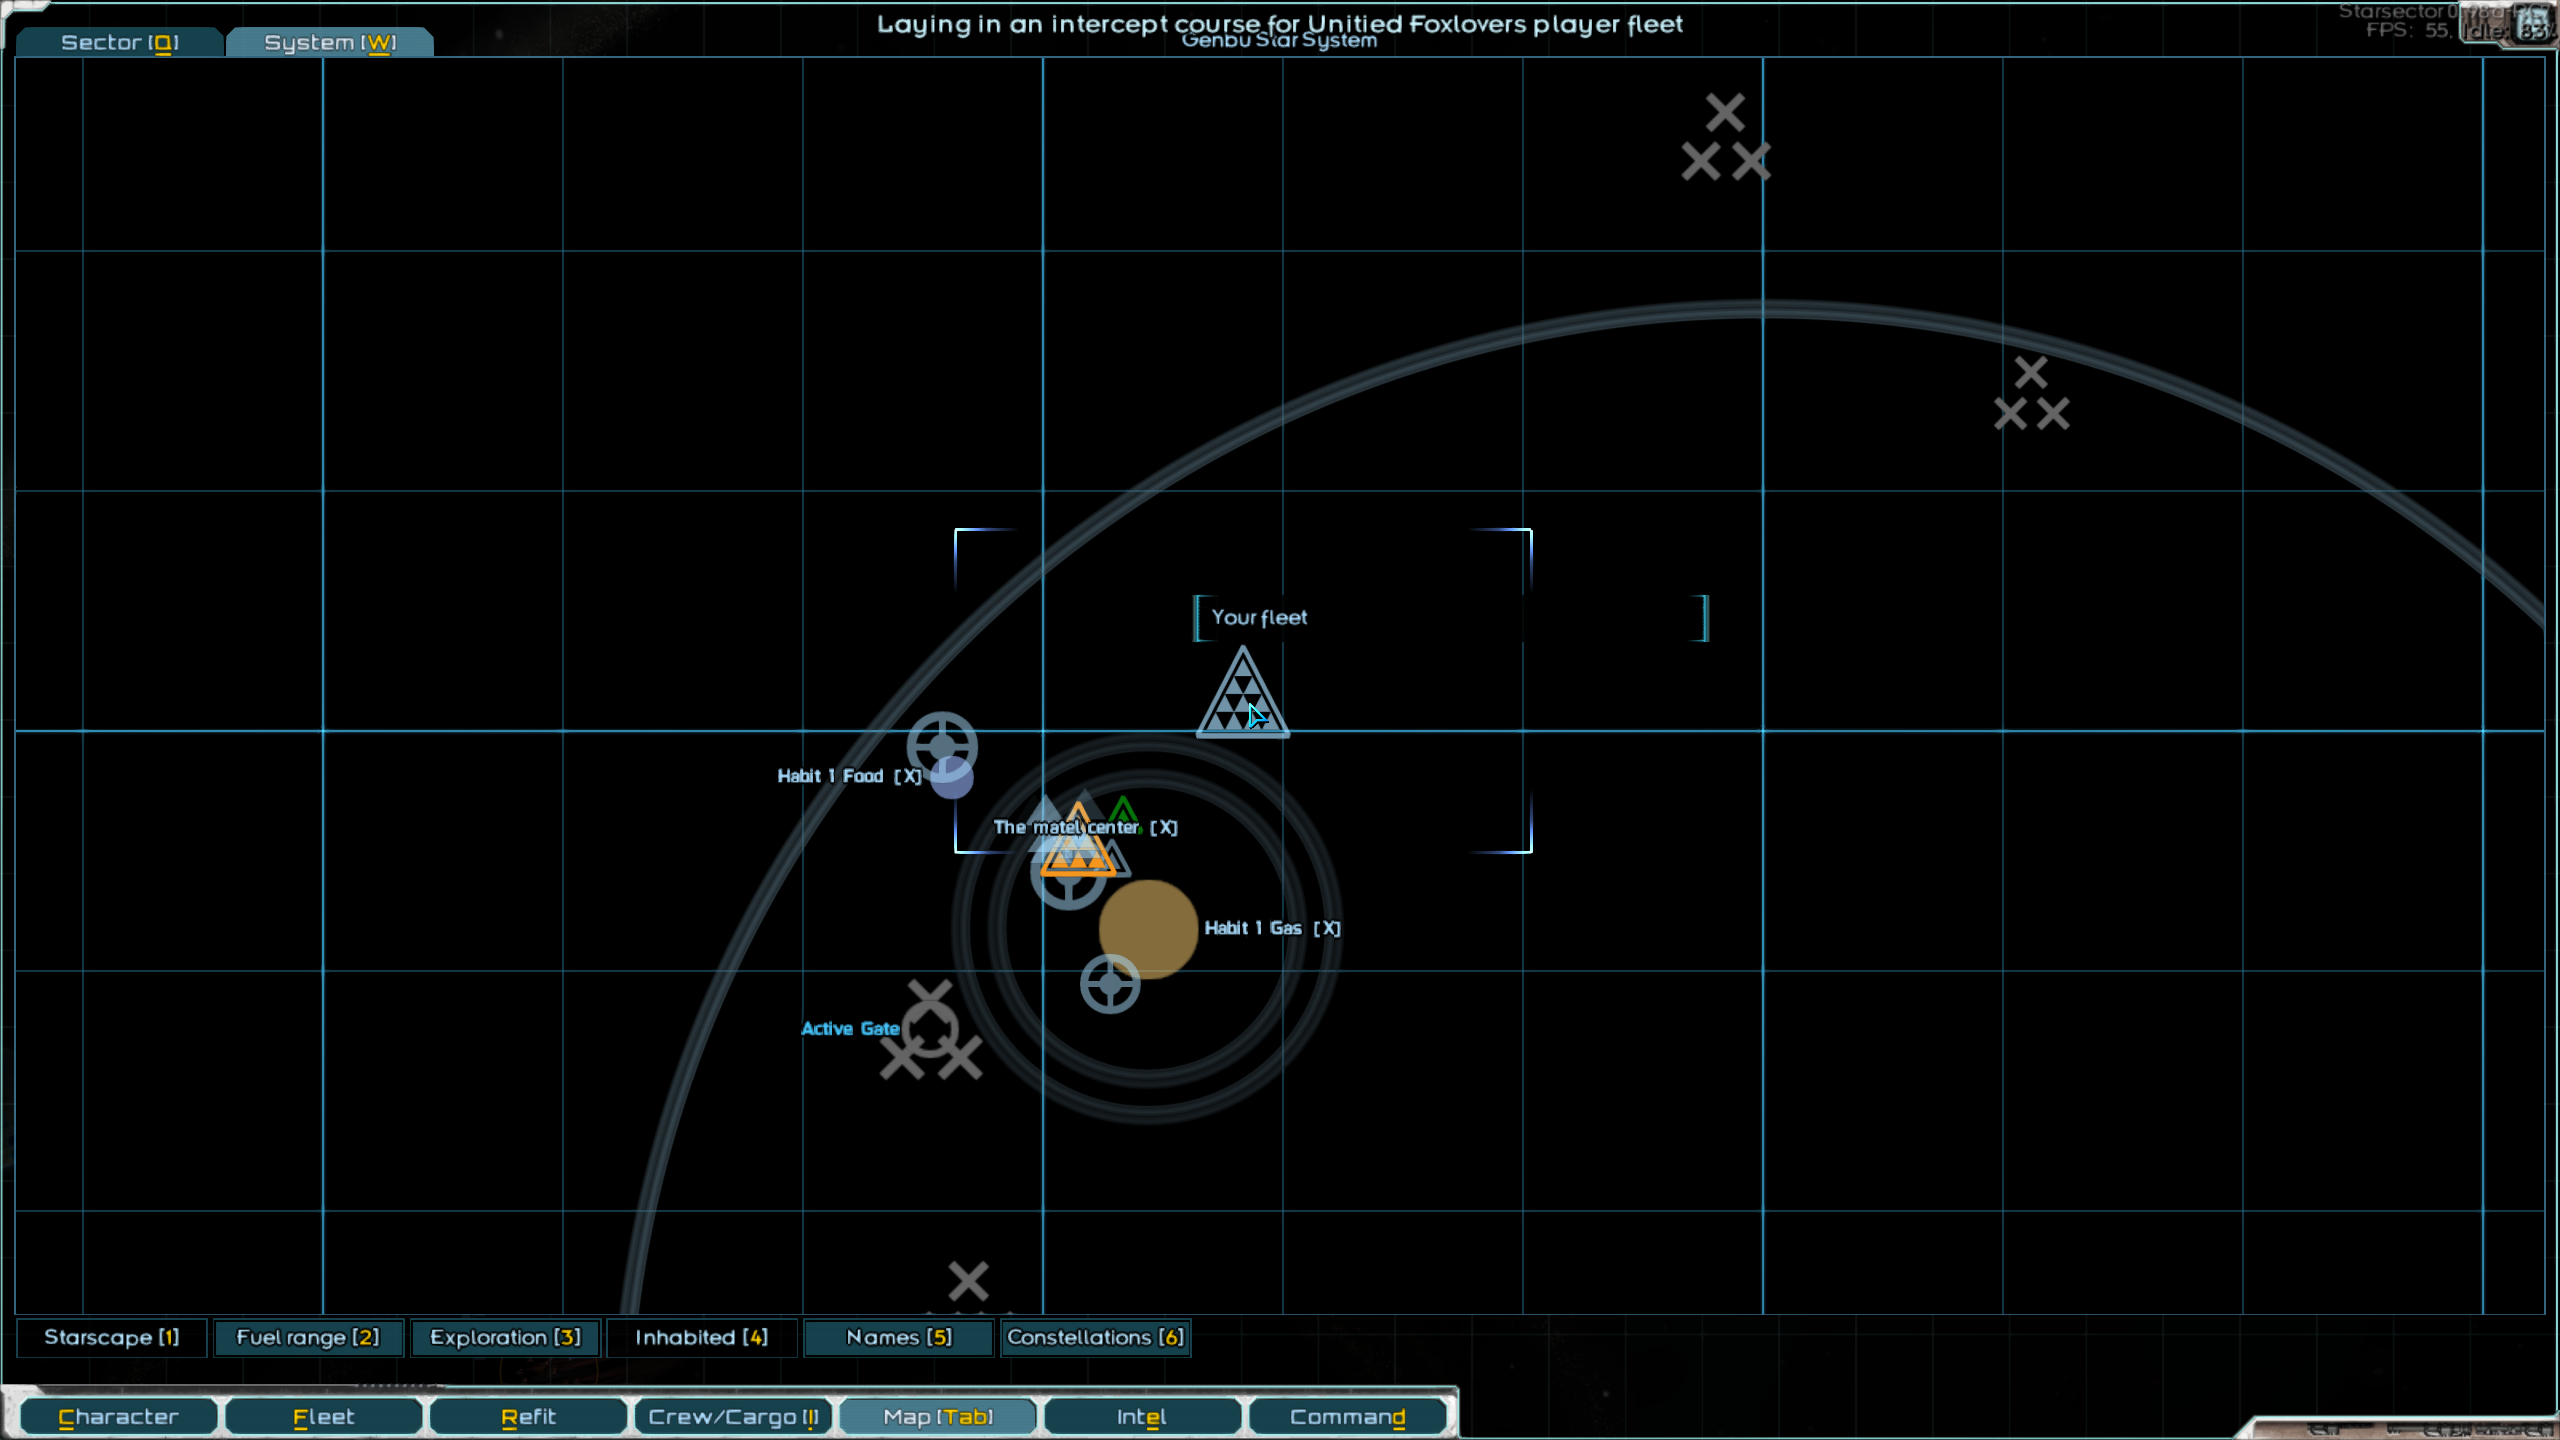
Task: Toggle the Exploration map filter
Action: pyautogui.click(x=505, y=1337)
